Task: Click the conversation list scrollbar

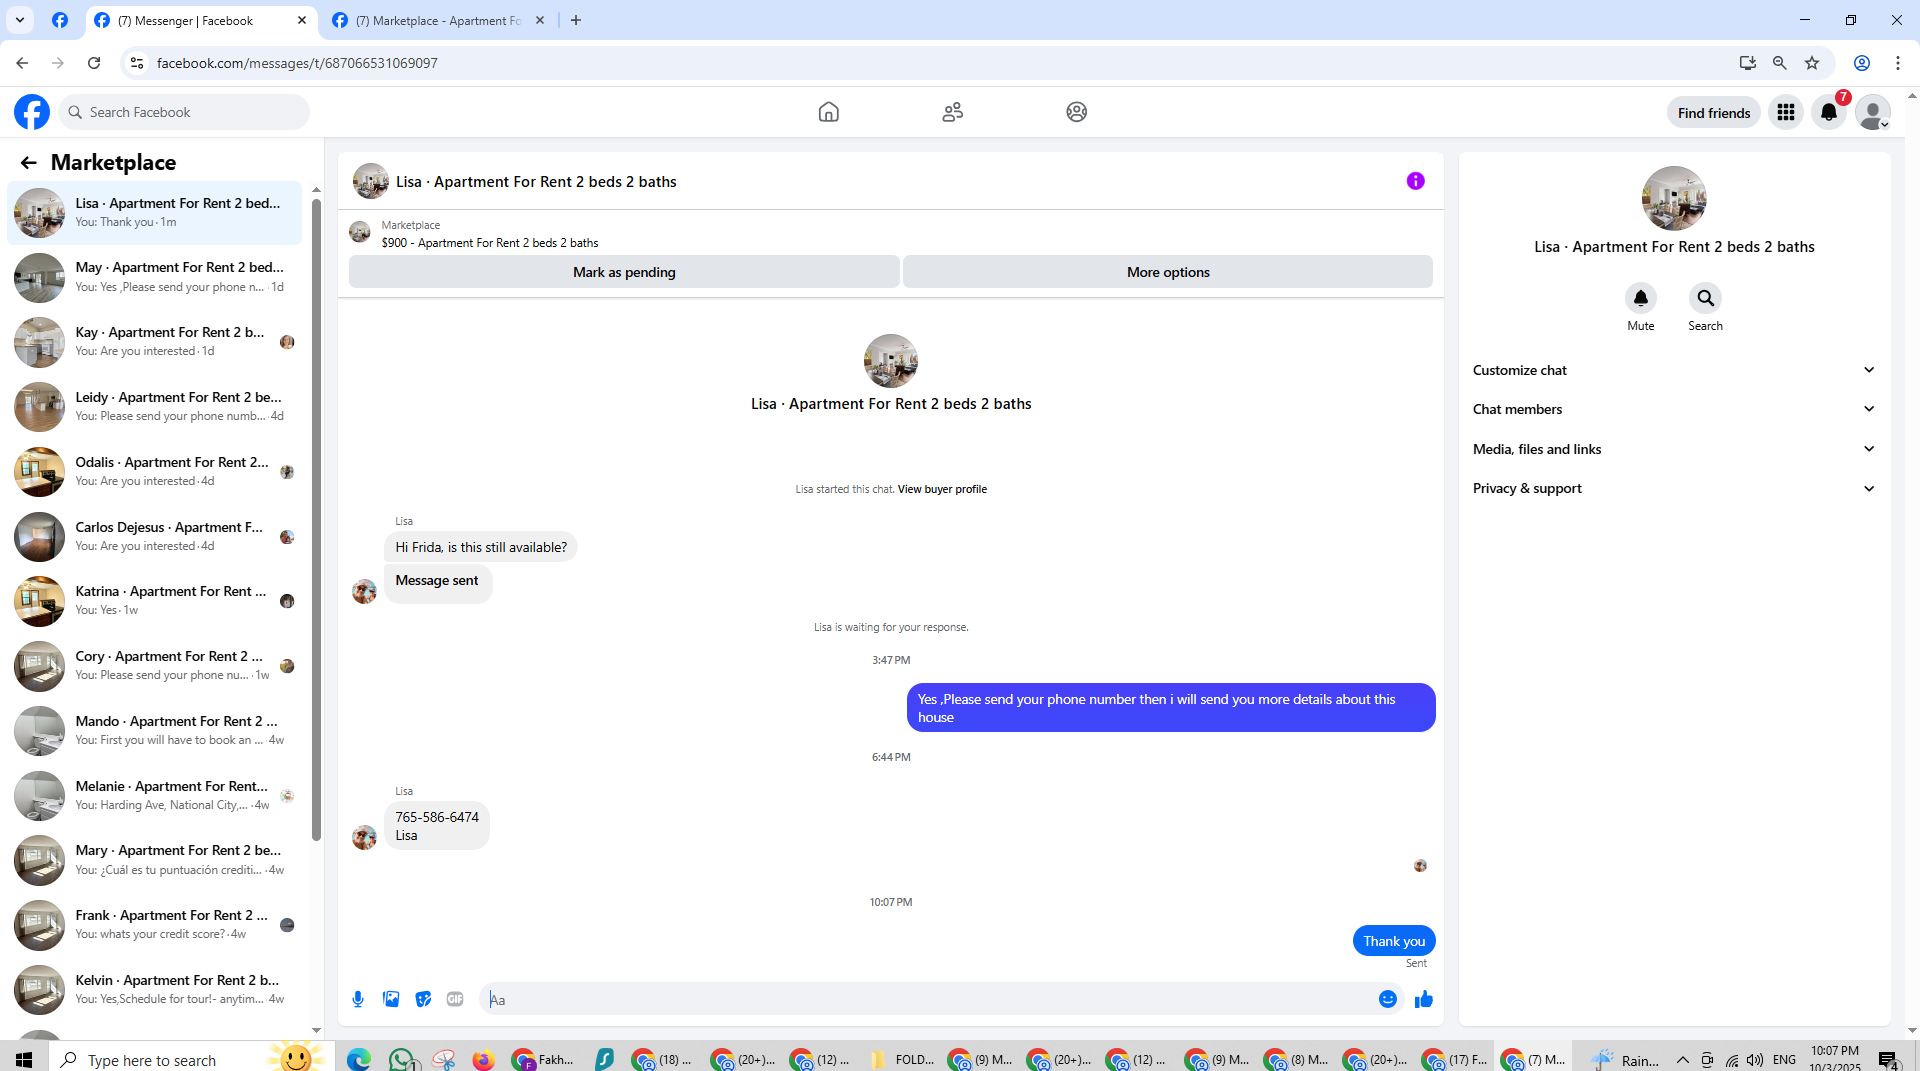Action: pos(316,520)
